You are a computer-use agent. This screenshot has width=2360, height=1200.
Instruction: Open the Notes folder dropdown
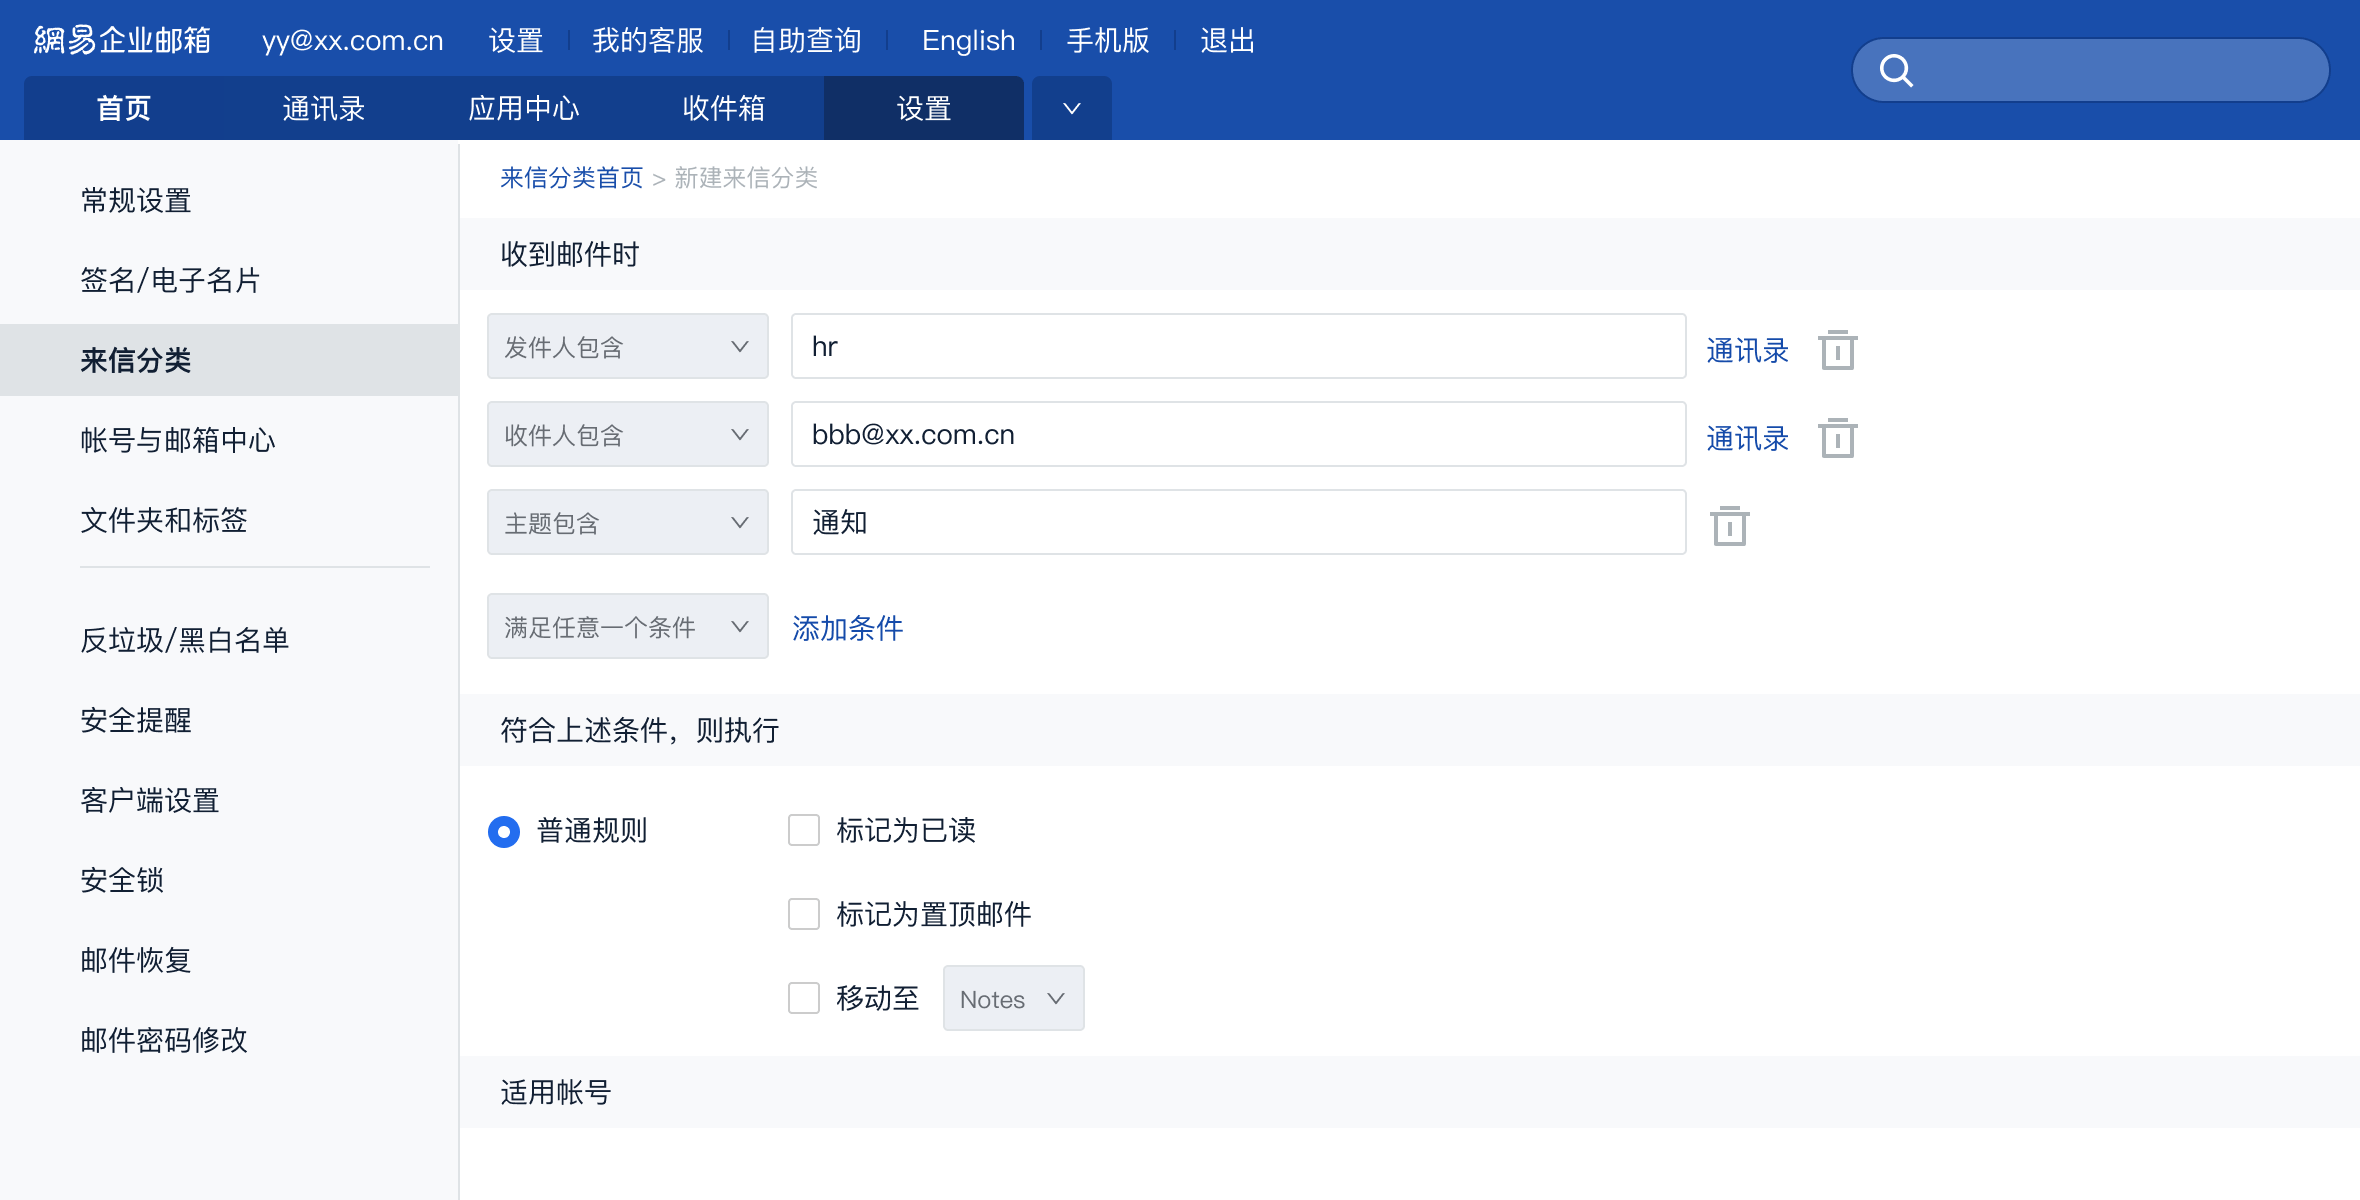(1012, 997)
